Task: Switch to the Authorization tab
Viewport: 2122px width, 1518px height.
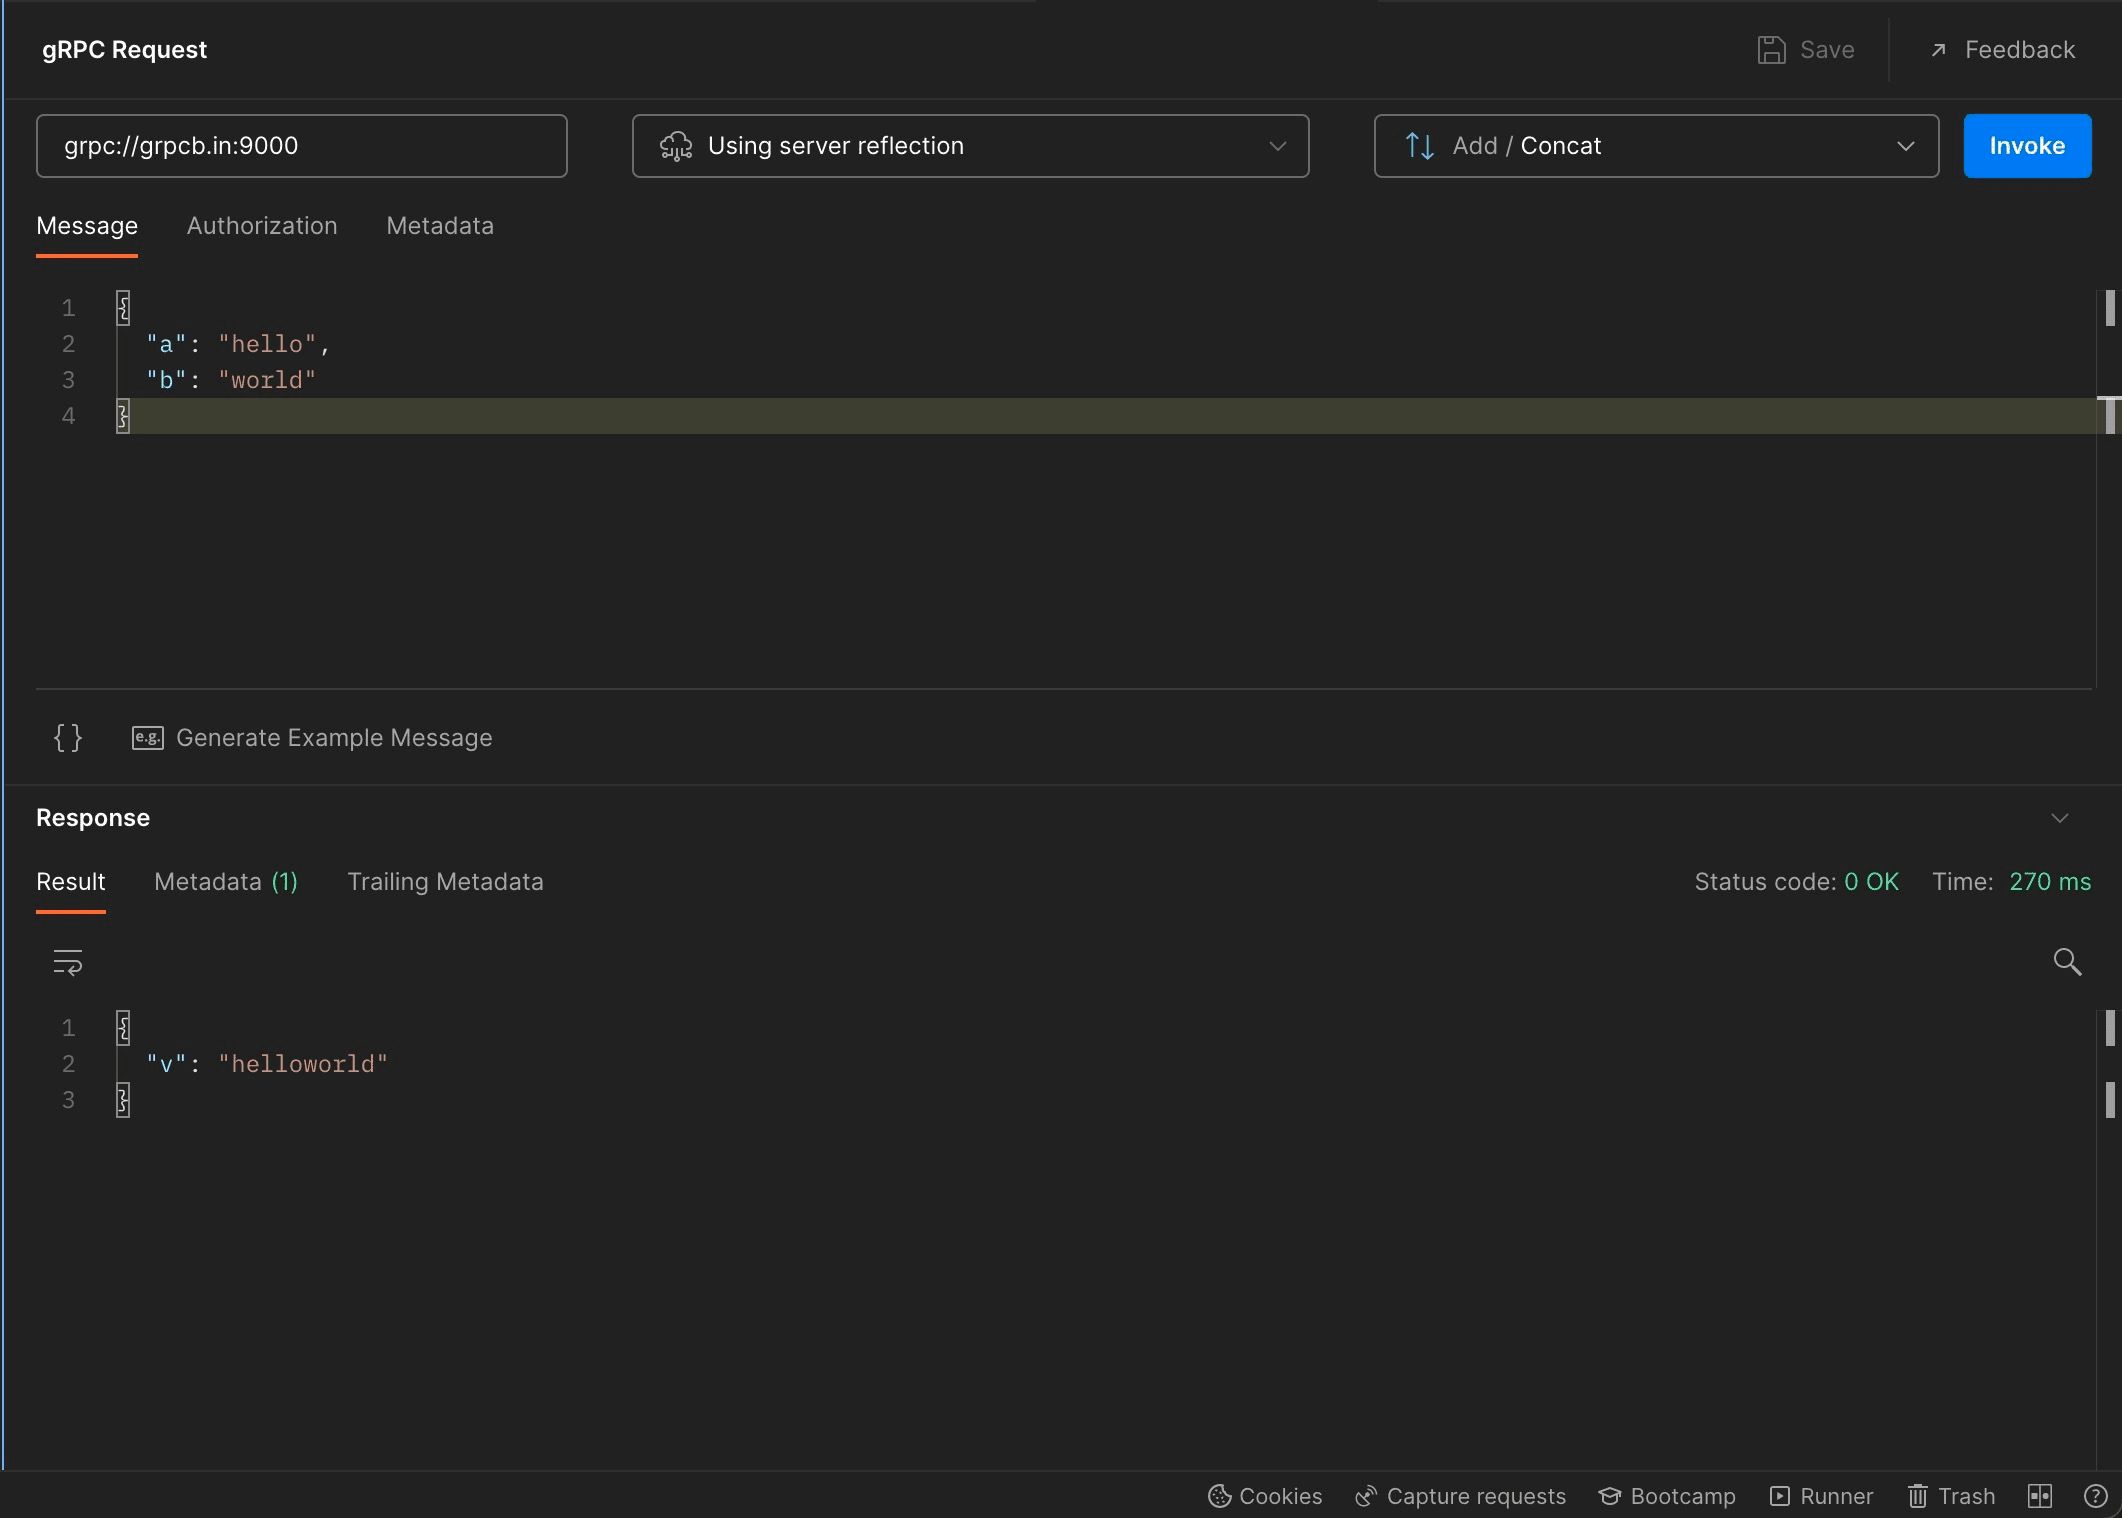Action: pos(261,225)
